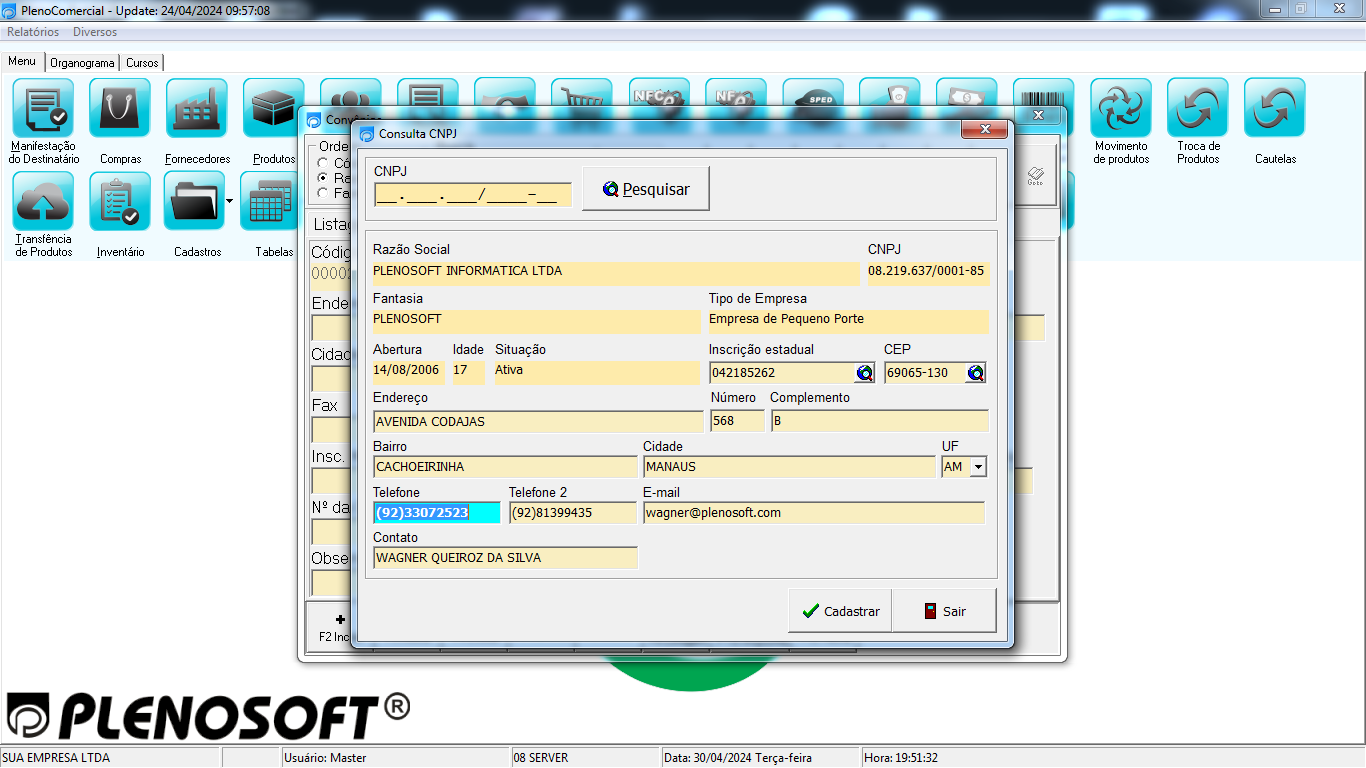Open the Relatórios menu

pos(33,32)
